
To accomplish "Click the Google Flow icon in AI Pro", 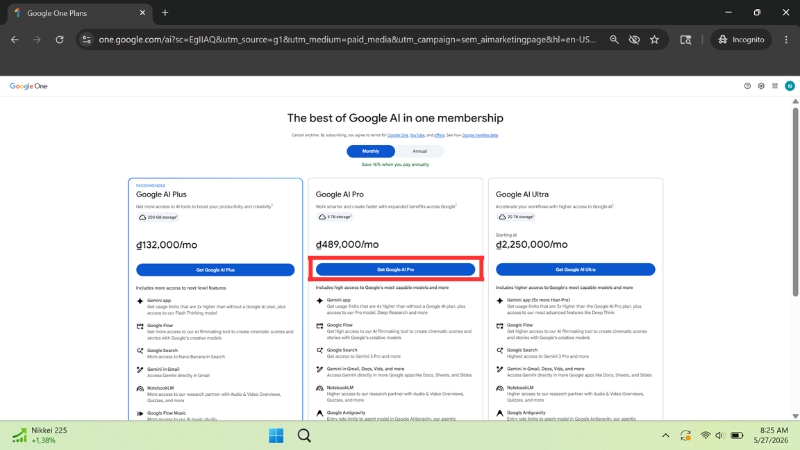I will [319, 326].
